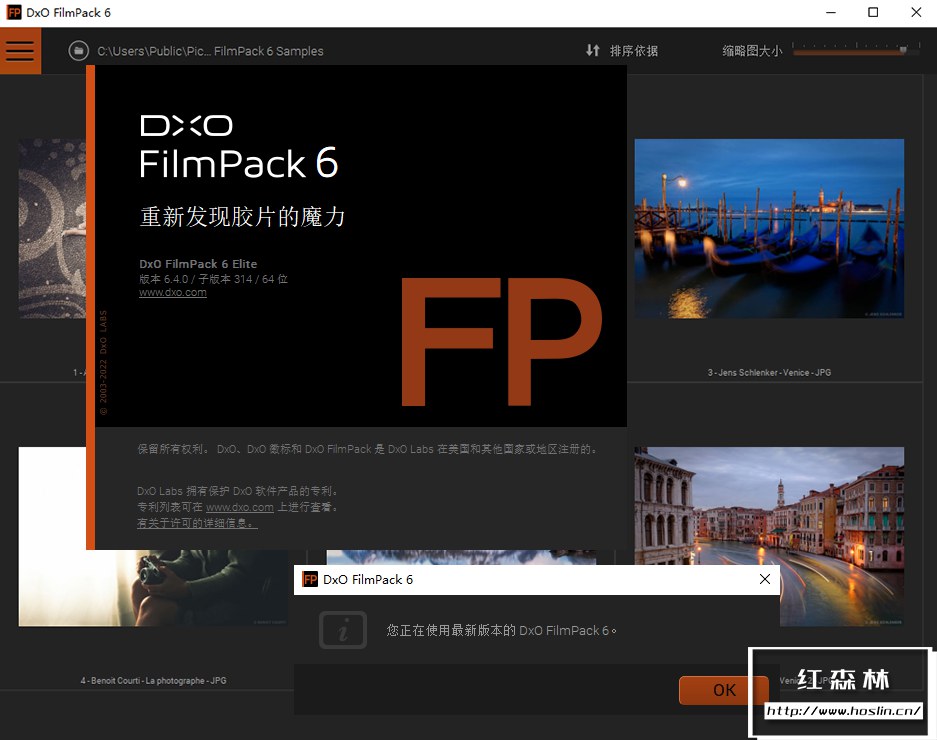Screen dimensions: 937x740
Task: Click the DxO FilmPack 6 splash title
Action: [239, 147]
